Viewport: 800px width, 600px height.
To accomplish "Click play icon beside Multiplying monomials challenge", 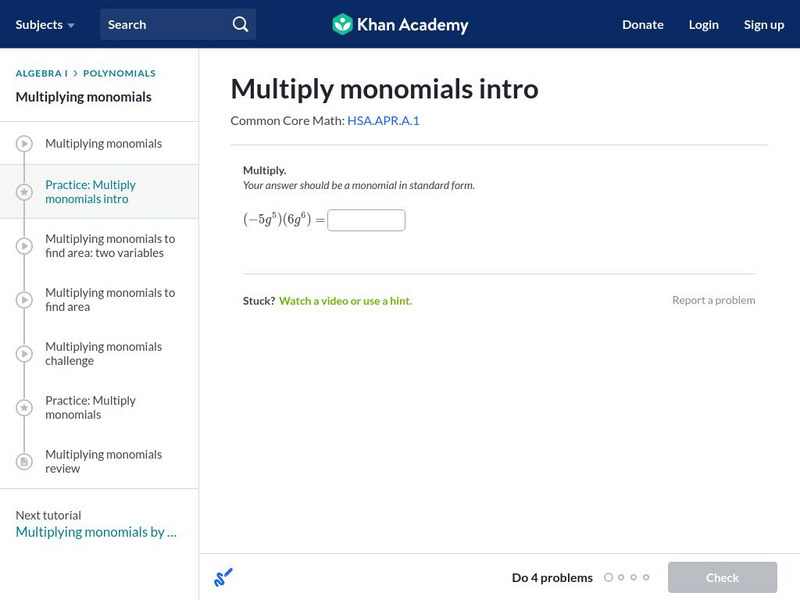I will tap(24, 354).
